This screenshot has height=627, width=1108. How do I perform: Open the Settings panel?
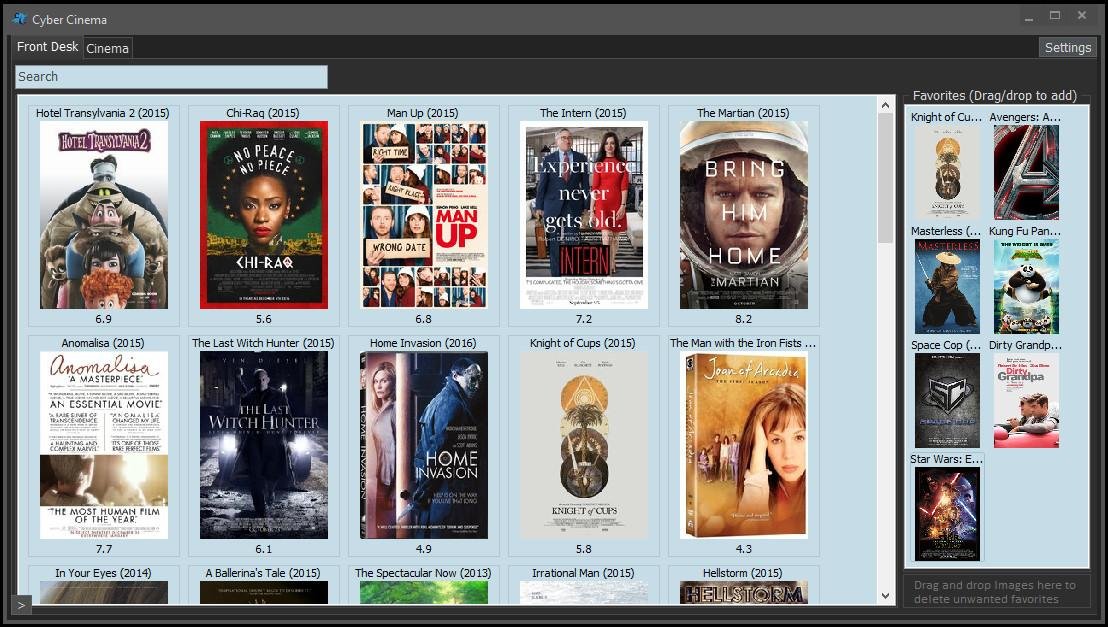click(x=1067, y=47)
